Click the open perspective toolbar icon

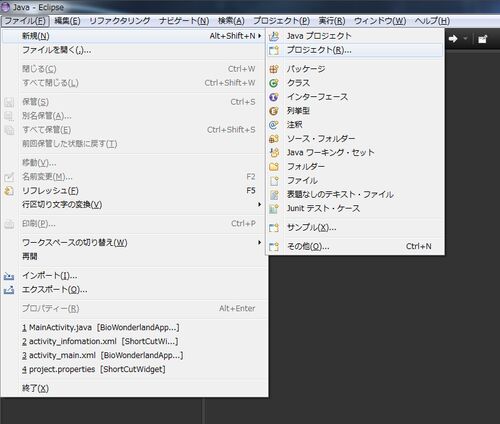pyautogui.click(x=483, y=39)
